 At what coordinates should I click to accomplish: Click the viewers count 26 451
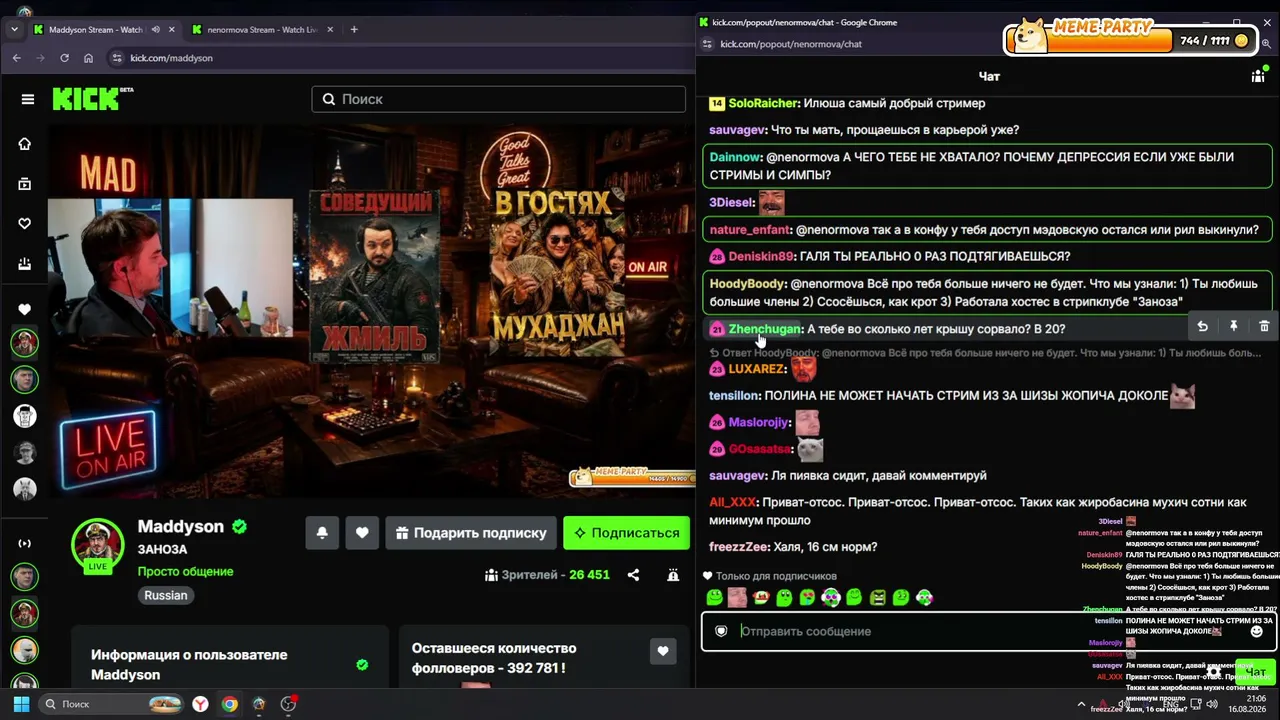pyautogui.click(x=589, y=575)
